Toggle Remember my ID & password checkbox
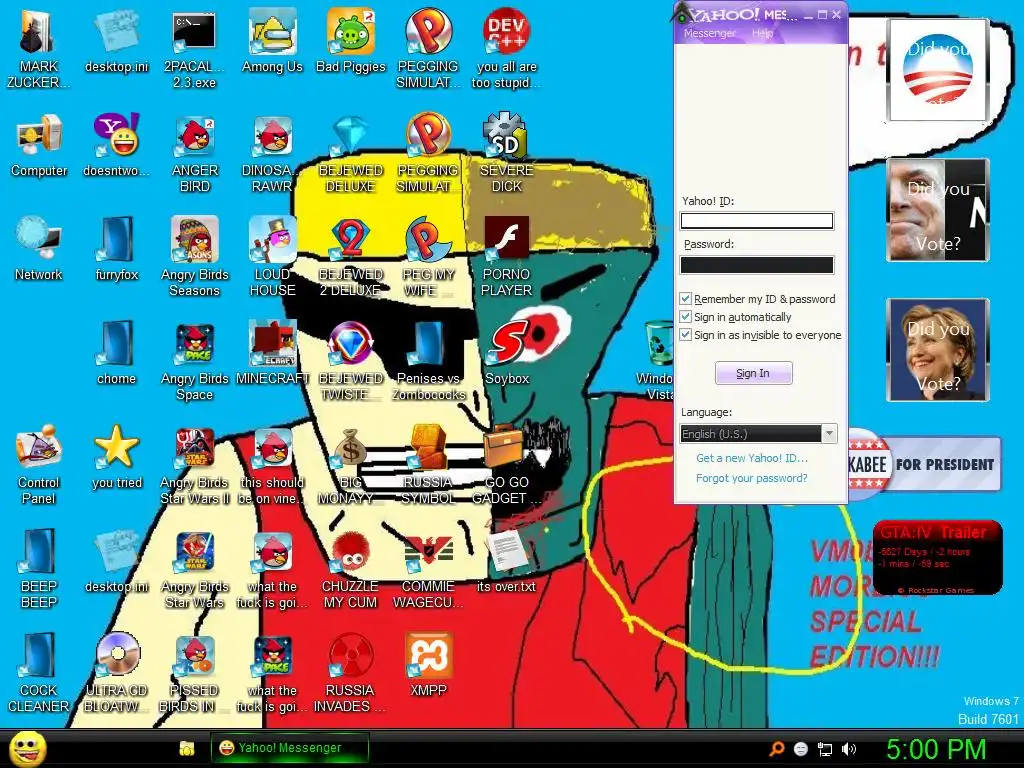 (x=685, y=298)
